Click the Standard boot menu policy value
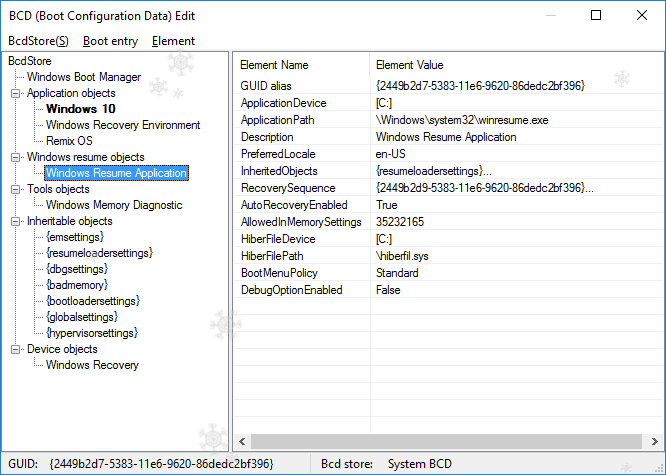Viewport: 666px width, 475px height. pyautogui.click(x=397, y=273)
